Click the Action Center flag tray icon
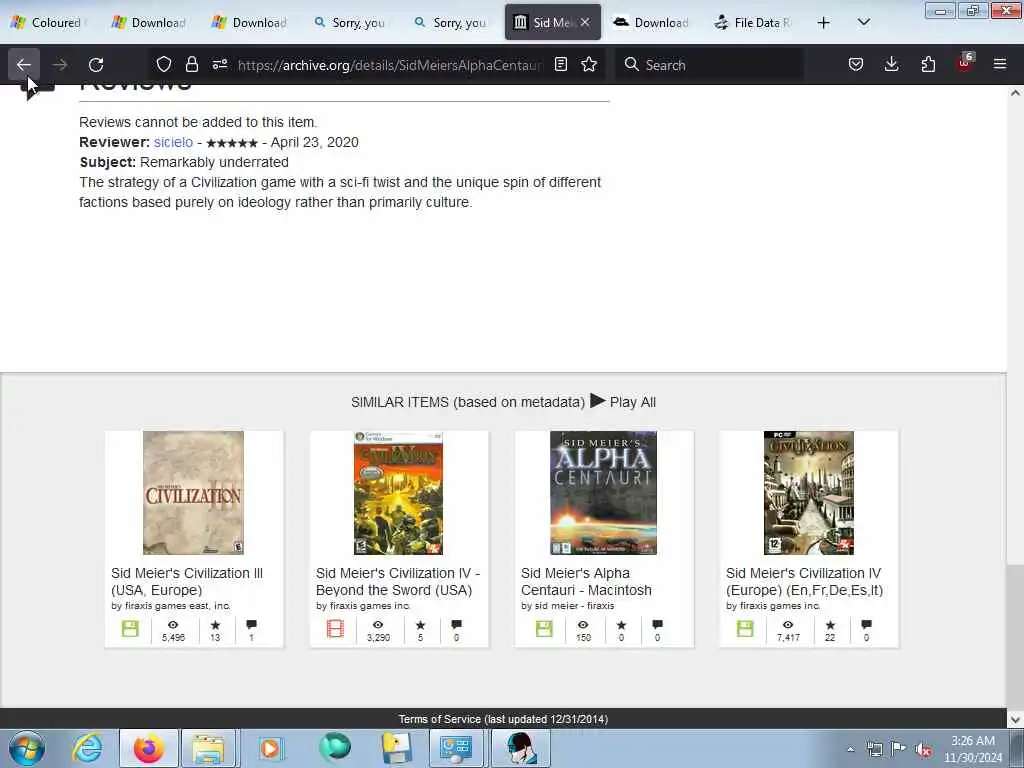This screenshot has height=768, width=1024. pyautogui.click(x=899, y=749)
